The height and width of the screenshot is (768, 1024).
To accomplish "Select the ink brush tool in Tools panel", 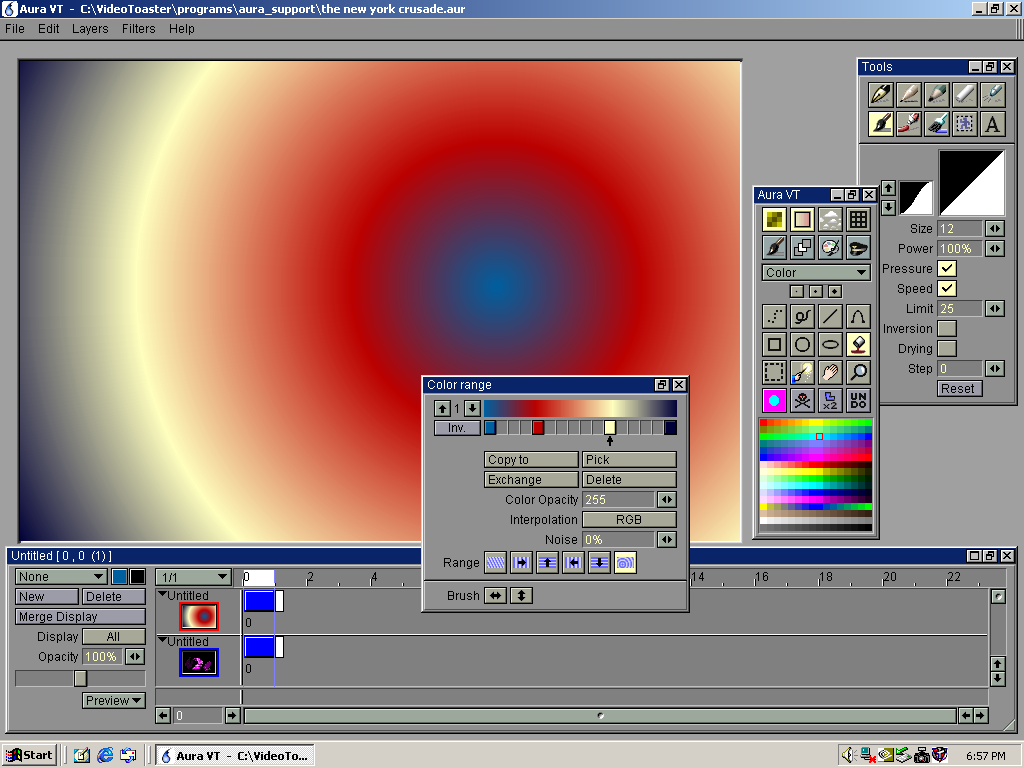I will [881, 123].
